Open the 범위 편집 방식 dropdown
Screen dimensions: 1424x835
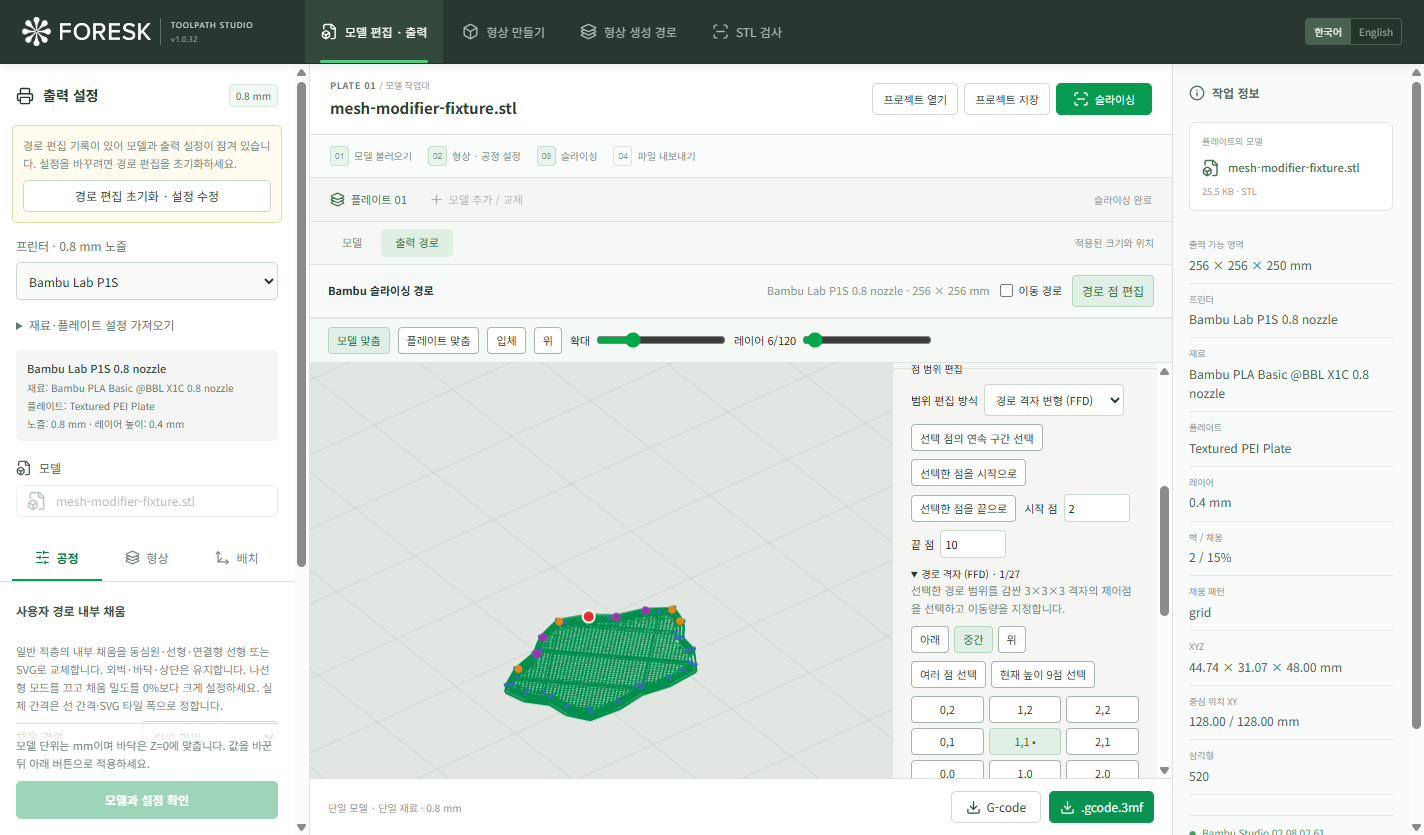click(x=1054, y=400)
